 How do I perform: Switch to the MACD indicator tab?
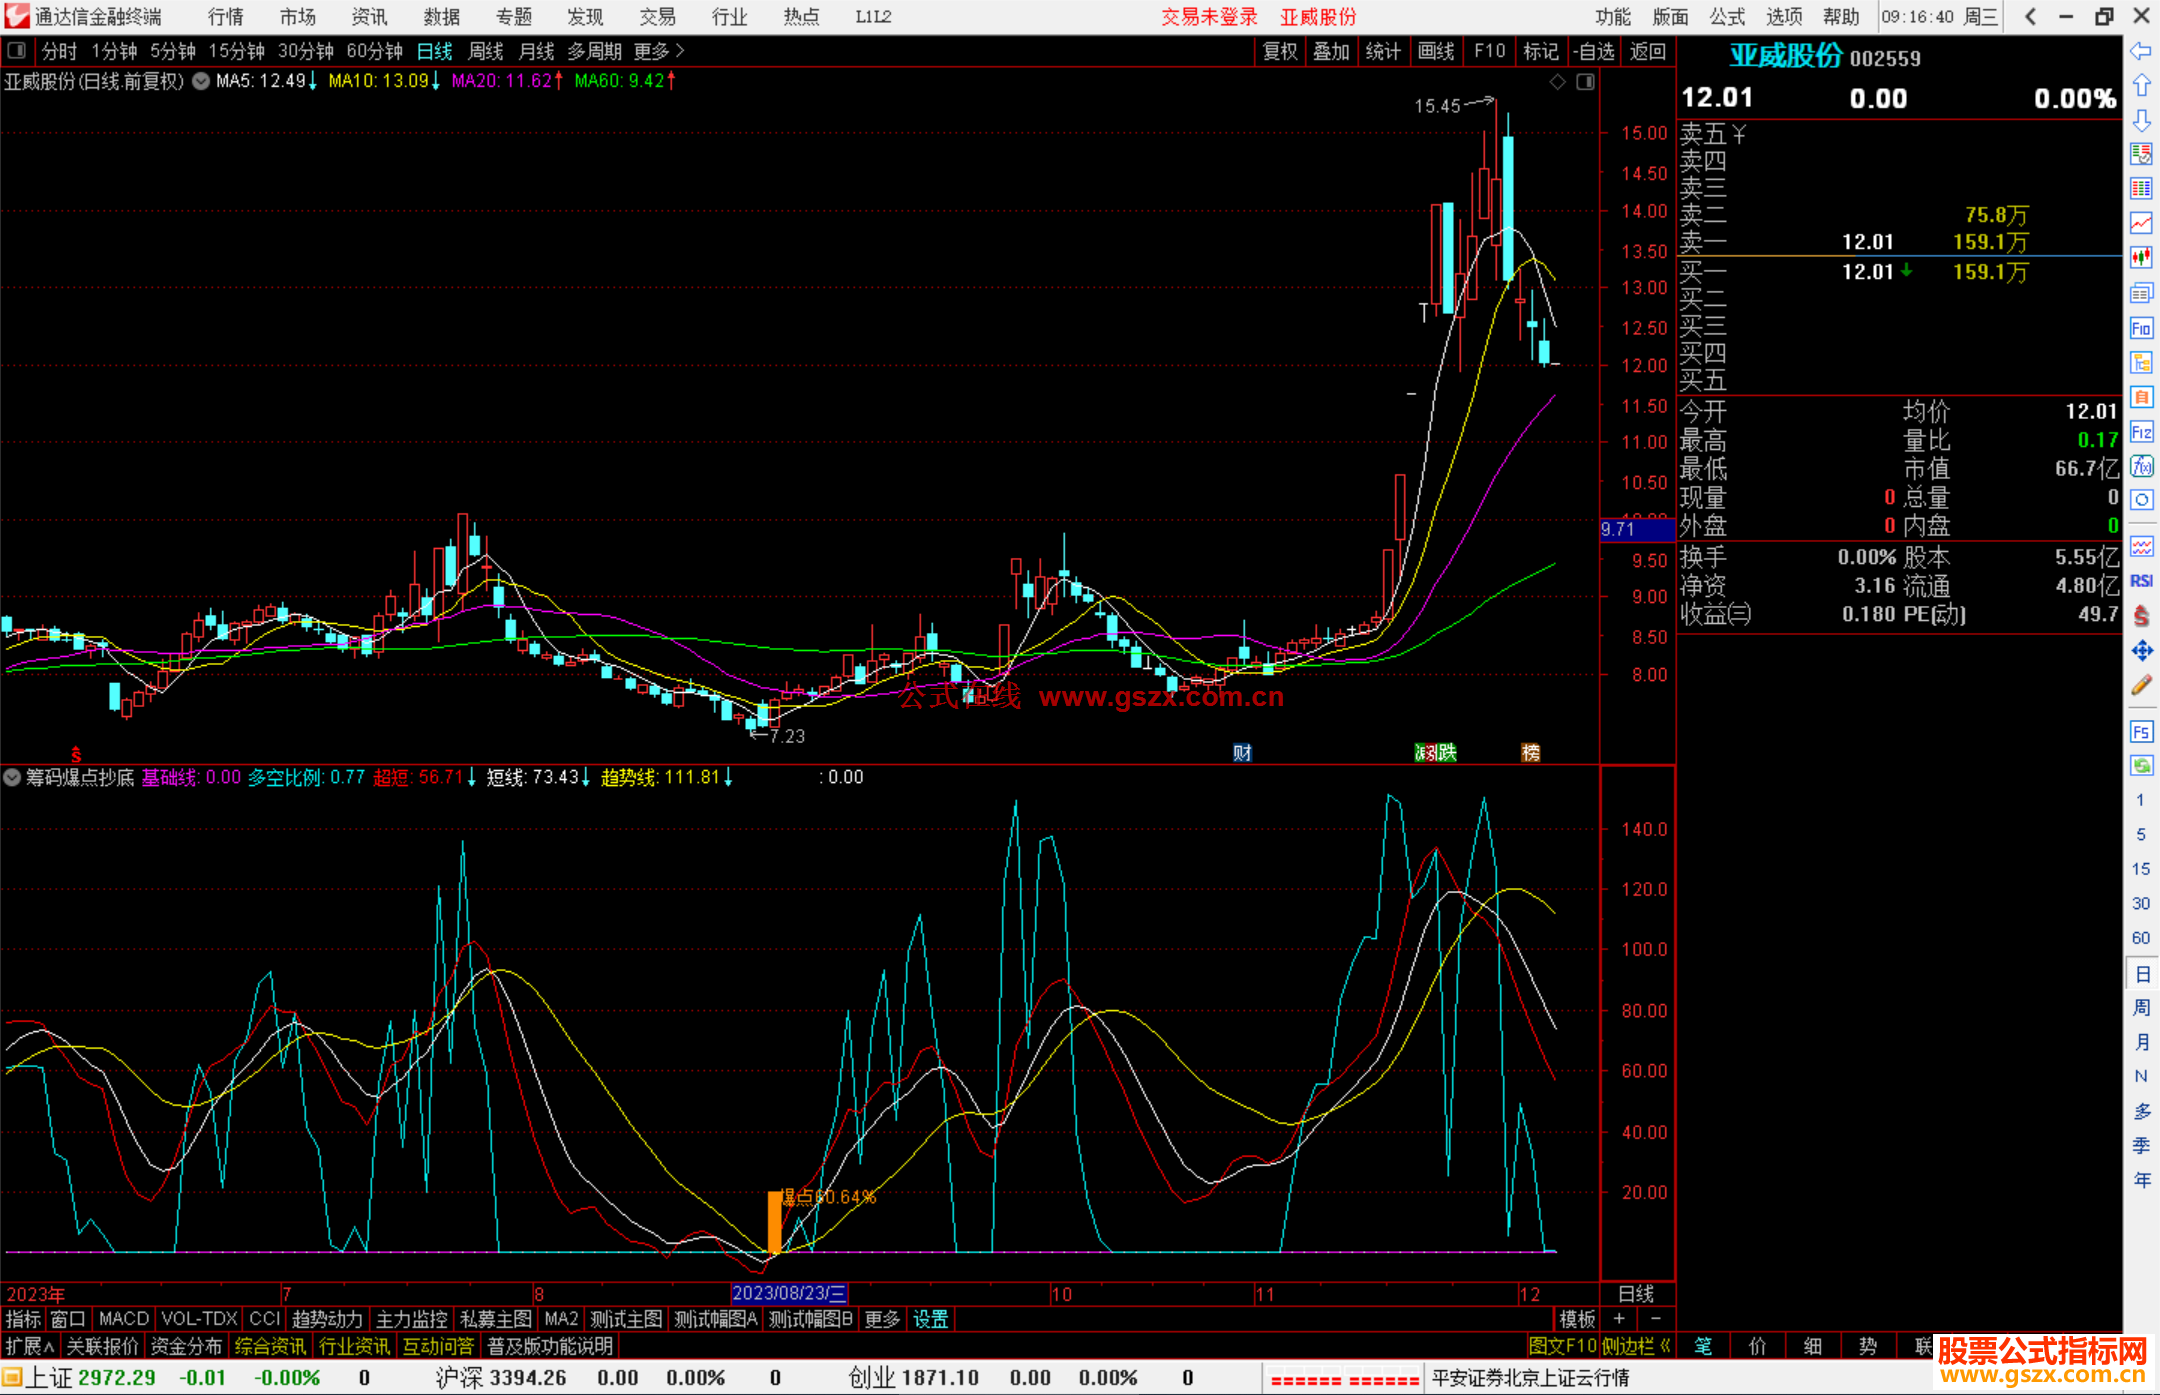[x=124, y=1319]
